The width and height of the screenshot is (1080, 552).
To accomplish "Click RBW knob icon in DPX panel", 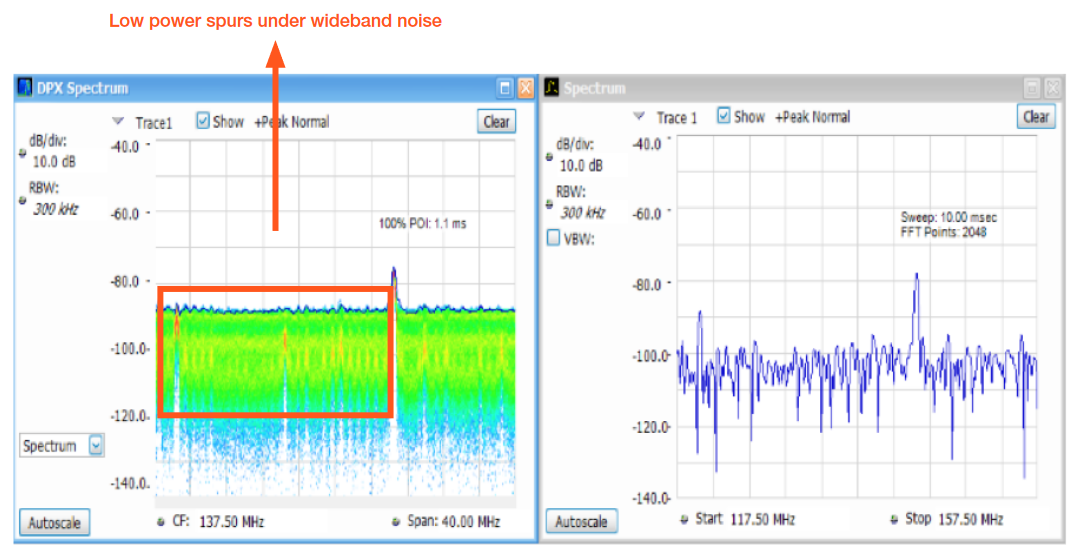I will (x=23, y=200).
